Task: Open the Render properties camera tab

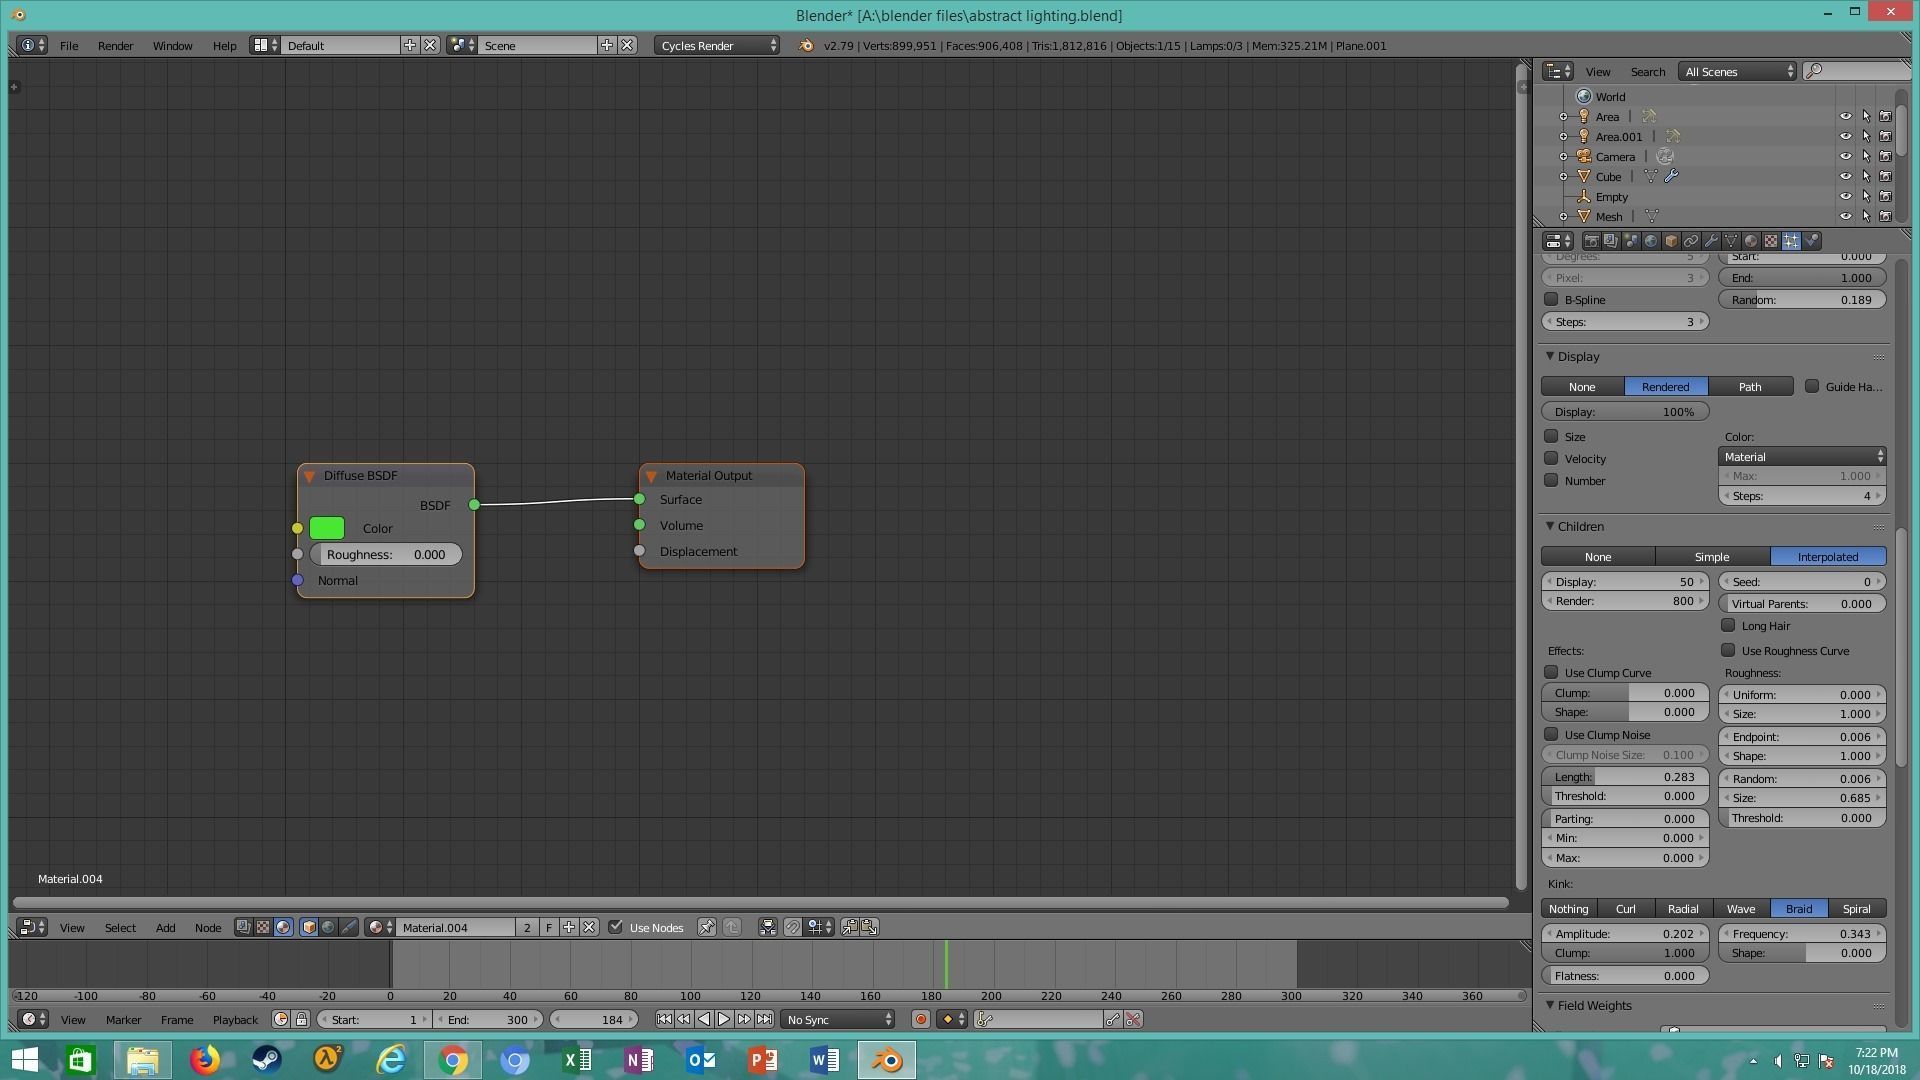Action: click(1592, 241)
